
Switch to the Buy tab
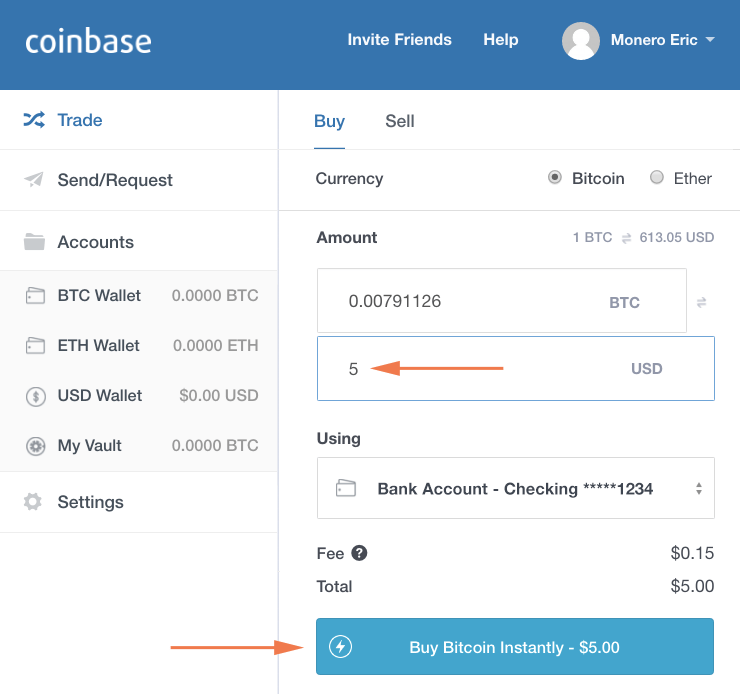pyautogui.click(x=329, y=121)
